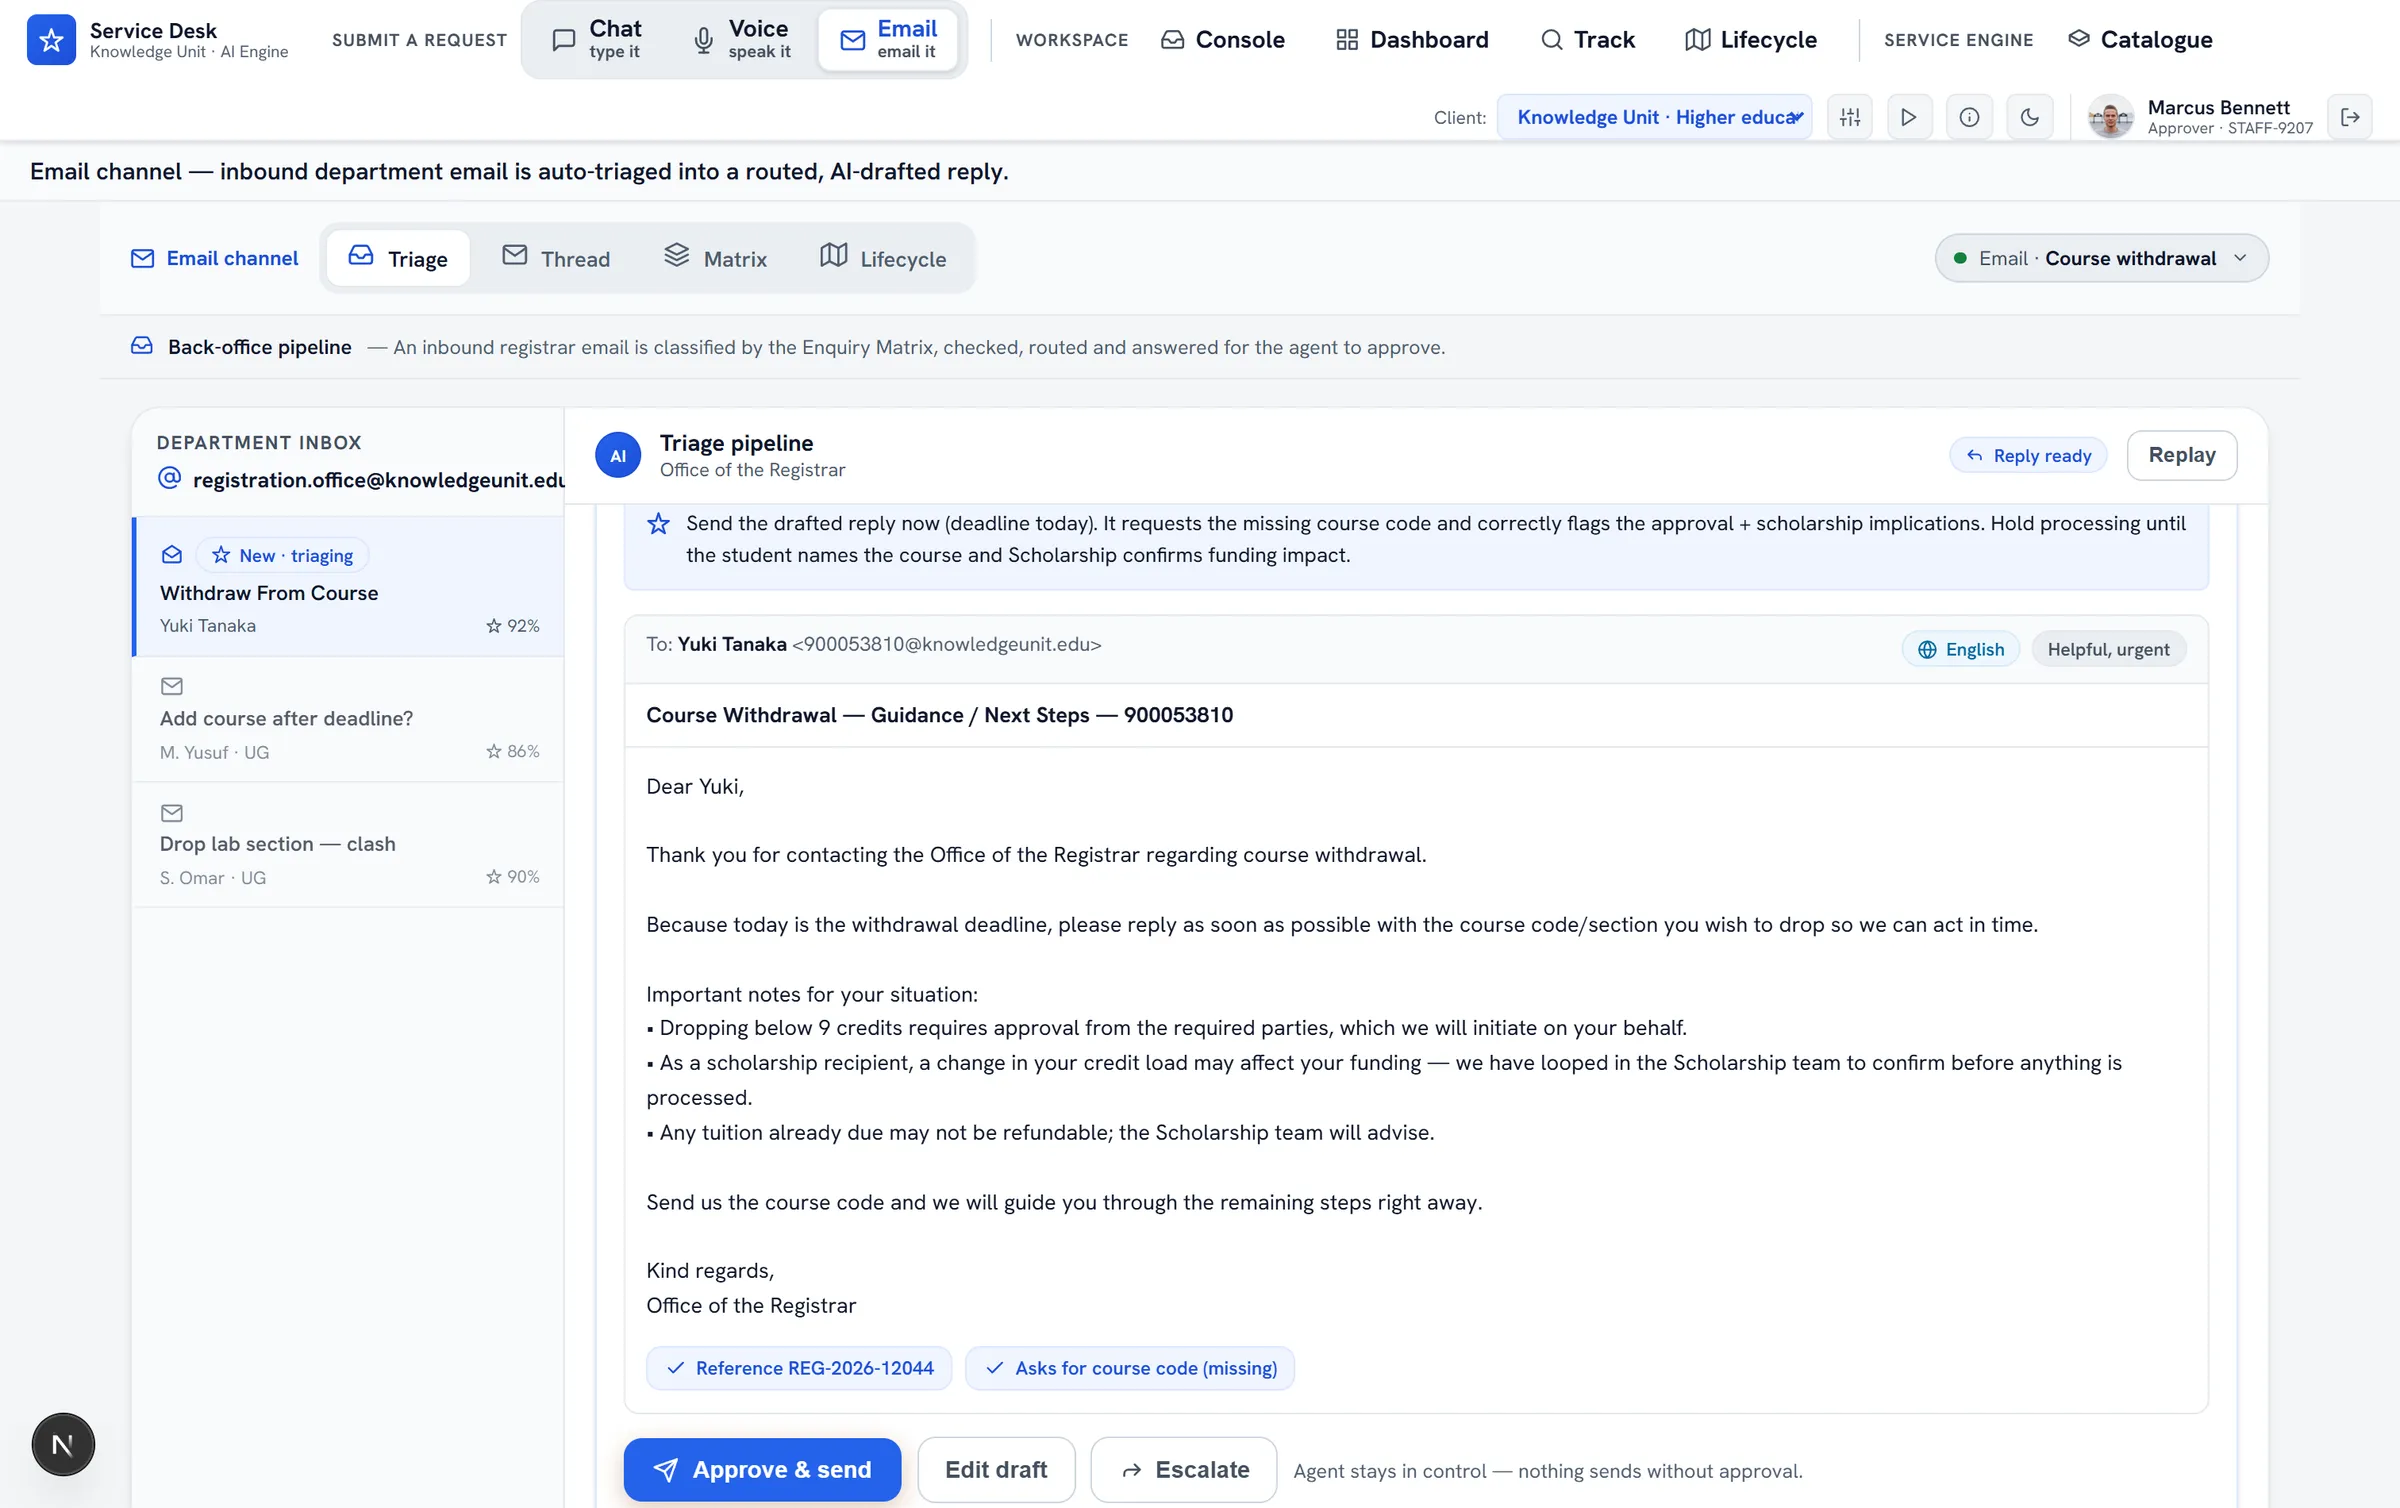Viewport: 2400px width, 1508px height.
Task: Click the New triaging badge
Action: [283, 555]
